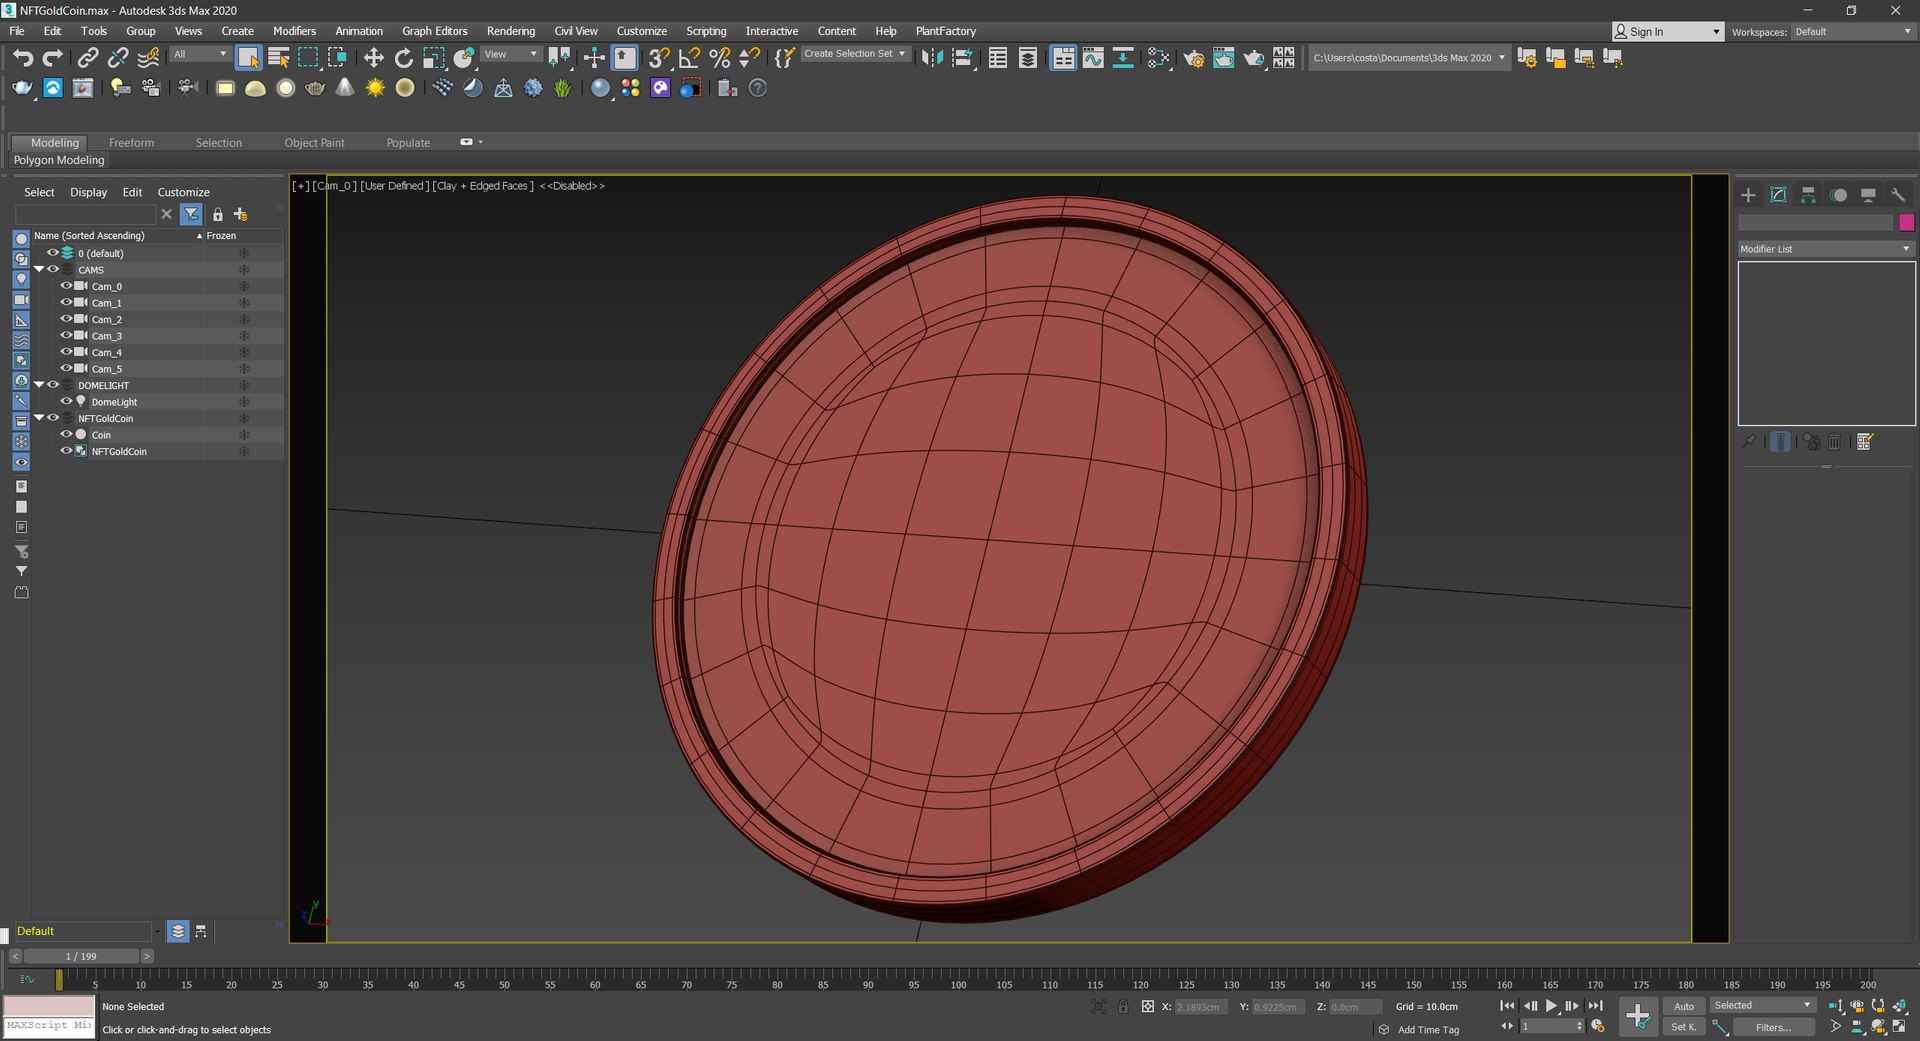This screenshot has width=1920, height=1041.
Task: Open the PlantFactory menu
Action: point(945,31)
